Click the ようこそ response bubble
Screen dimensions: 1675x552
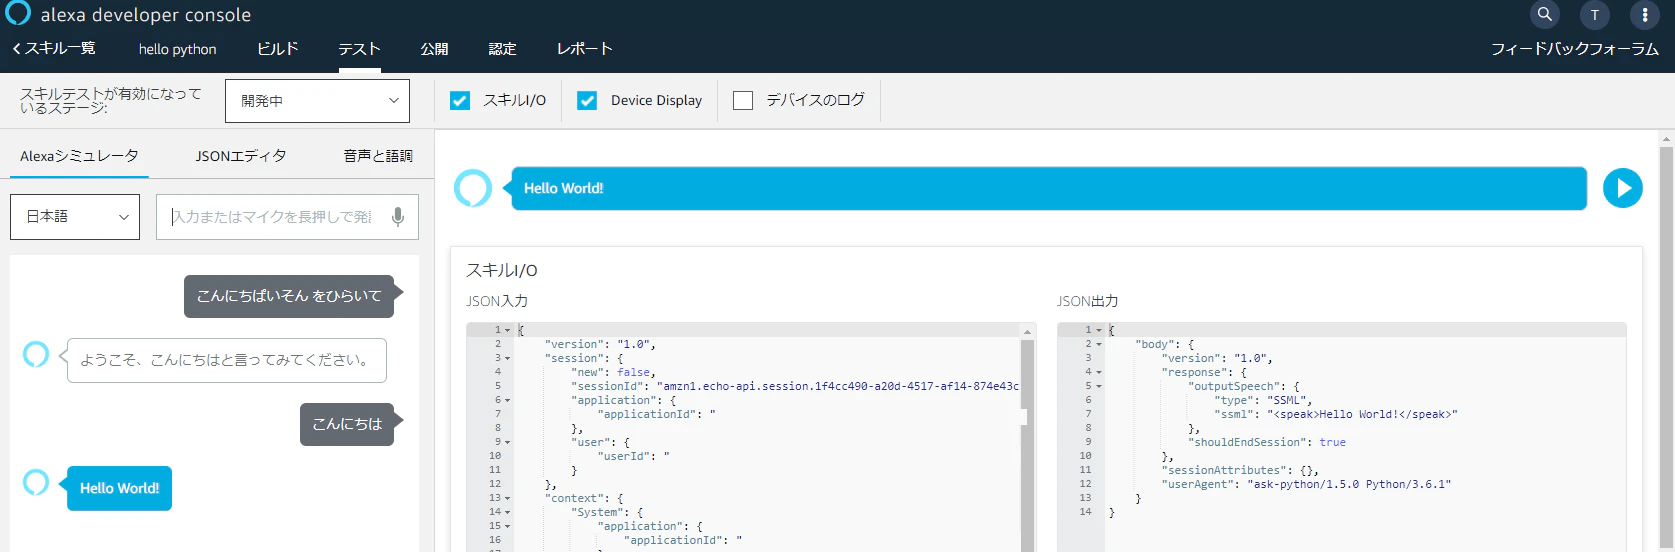(x=225, y=360)
